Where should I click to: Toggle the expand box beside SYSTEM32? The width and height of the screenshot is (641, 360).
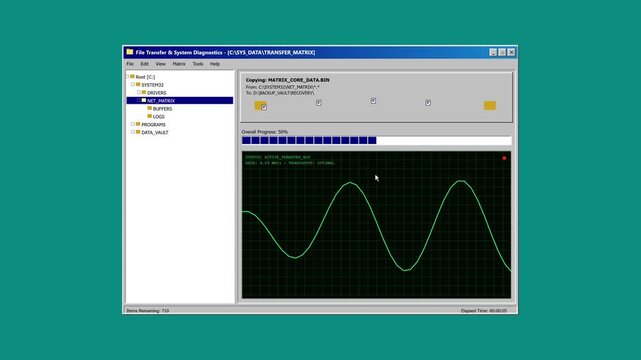pyautogui.click(x=133, y=84)
